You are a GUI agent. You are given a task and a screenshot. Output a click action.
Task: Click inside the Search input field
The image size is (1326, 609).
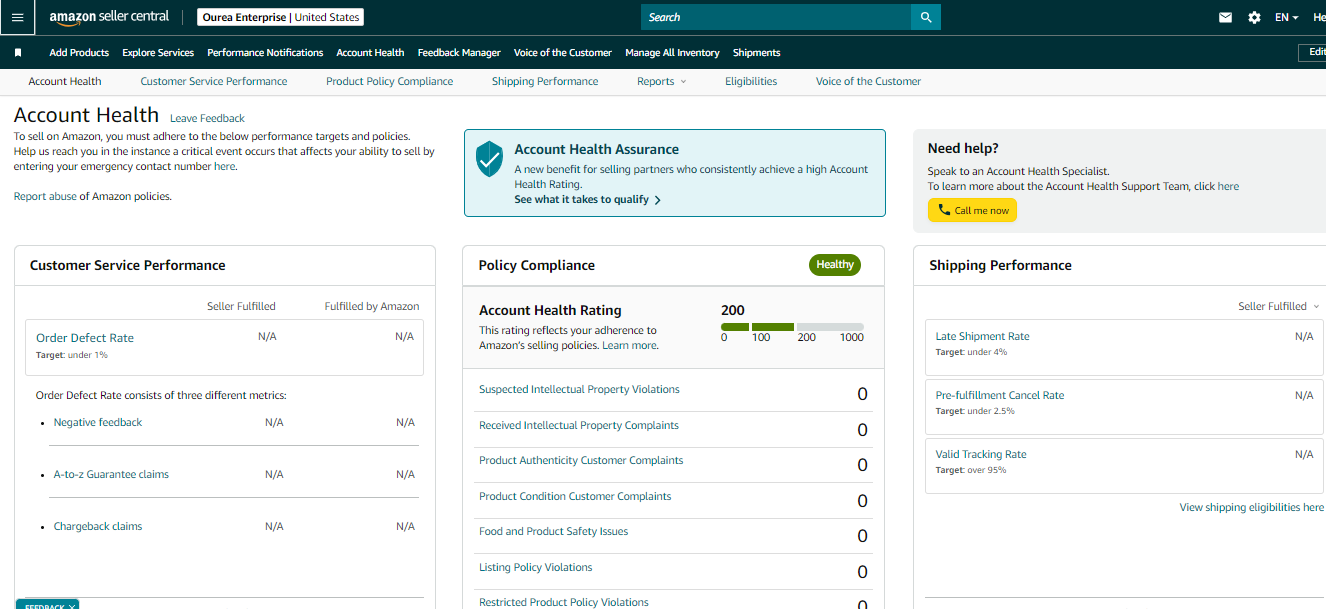[776, 17]
